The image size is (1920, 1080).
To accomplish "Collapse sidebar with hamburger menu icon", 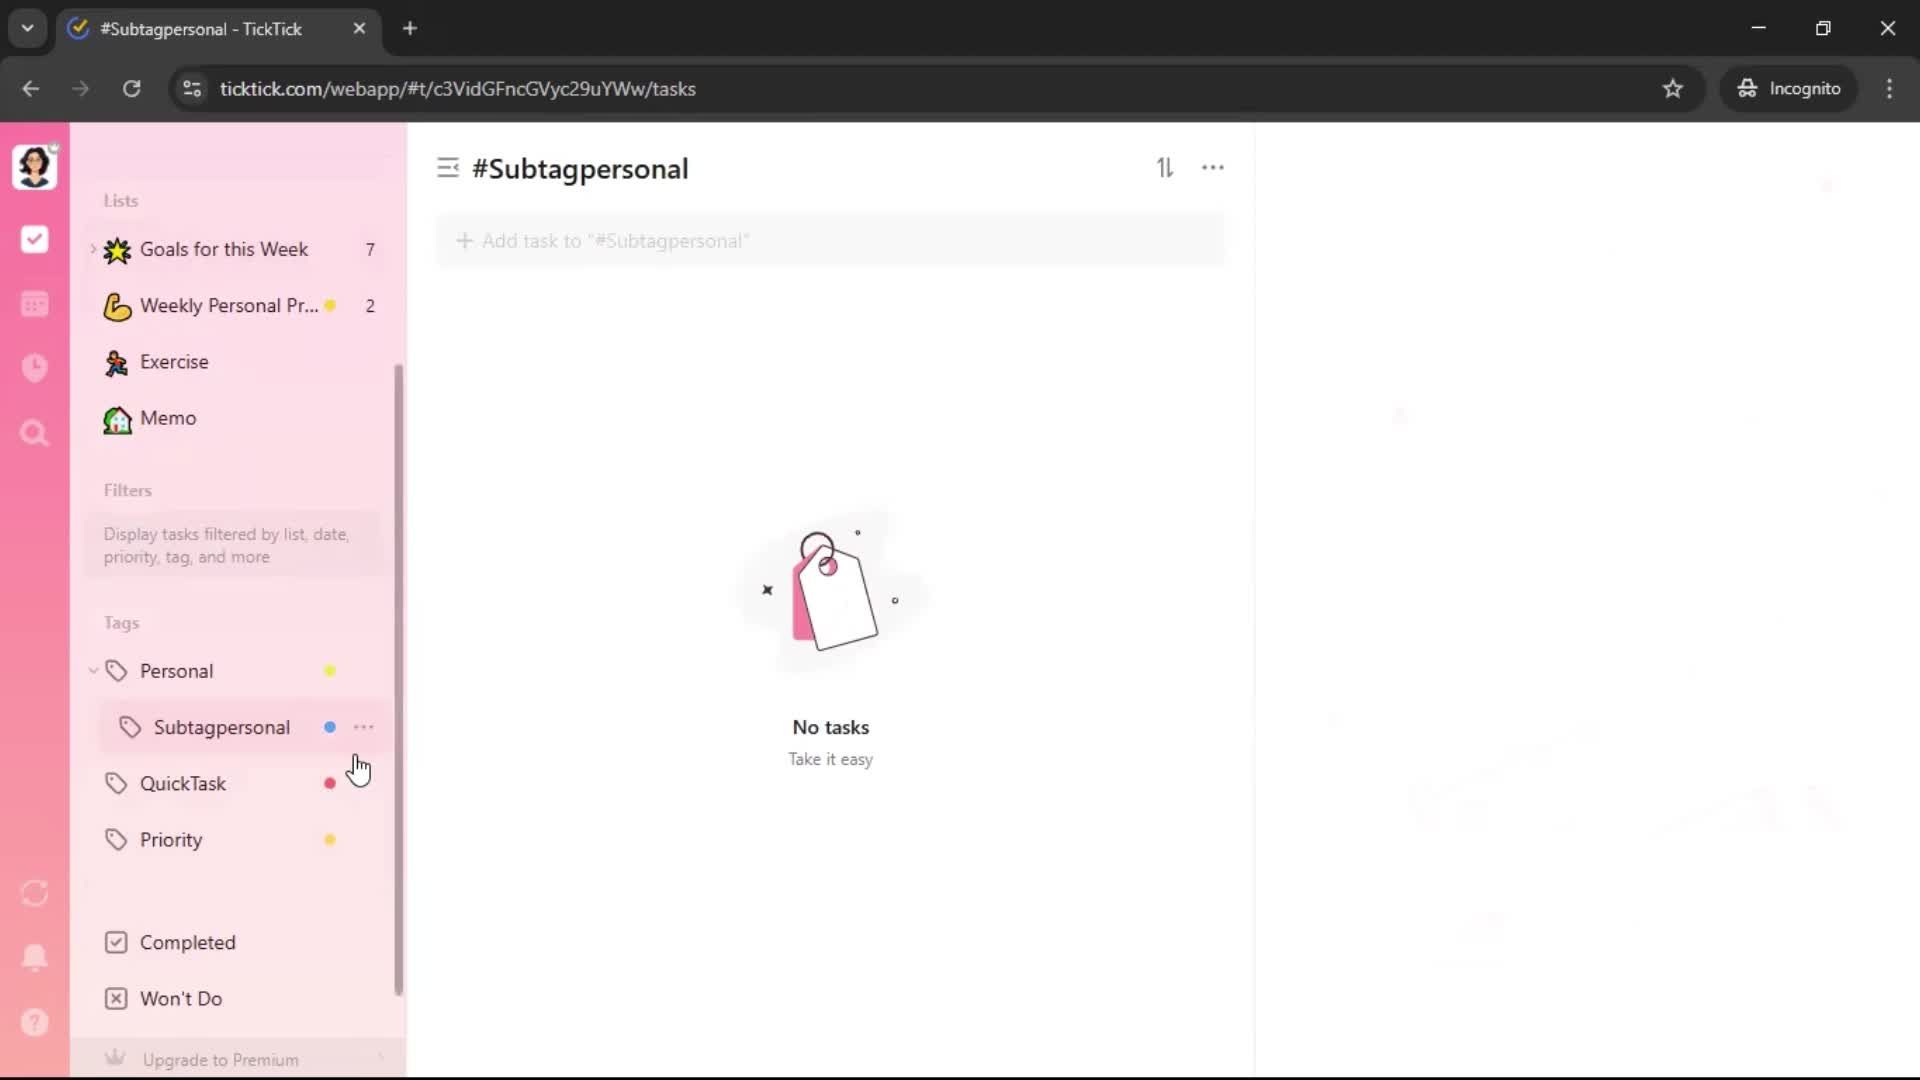I will coord(448,168).
